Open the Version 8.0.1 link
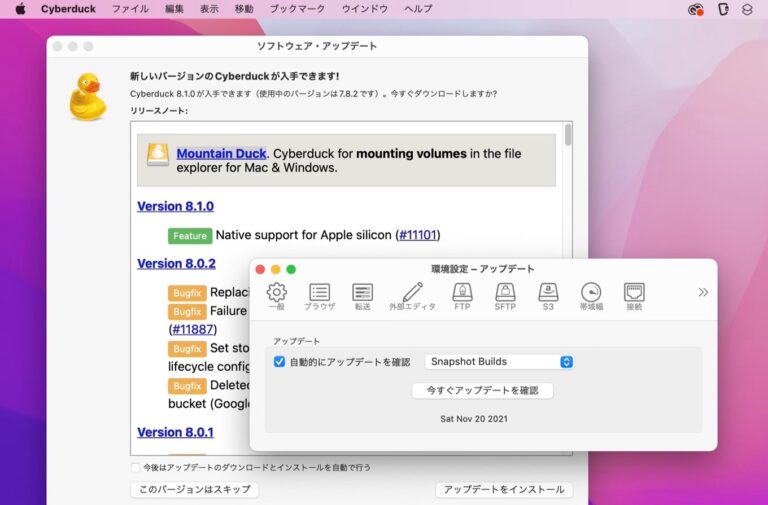768x505 pixels. pos(175,433)
